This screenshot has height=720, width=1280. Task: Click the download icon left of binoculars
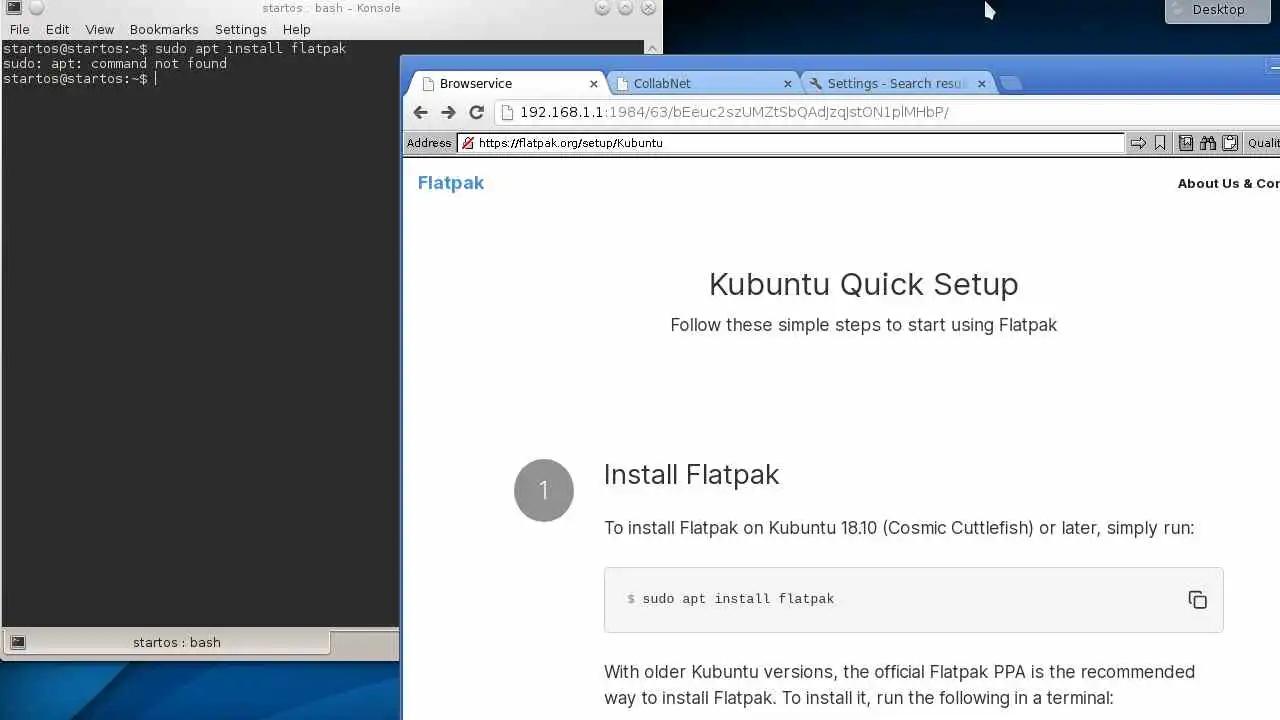tap(1186, 143)
